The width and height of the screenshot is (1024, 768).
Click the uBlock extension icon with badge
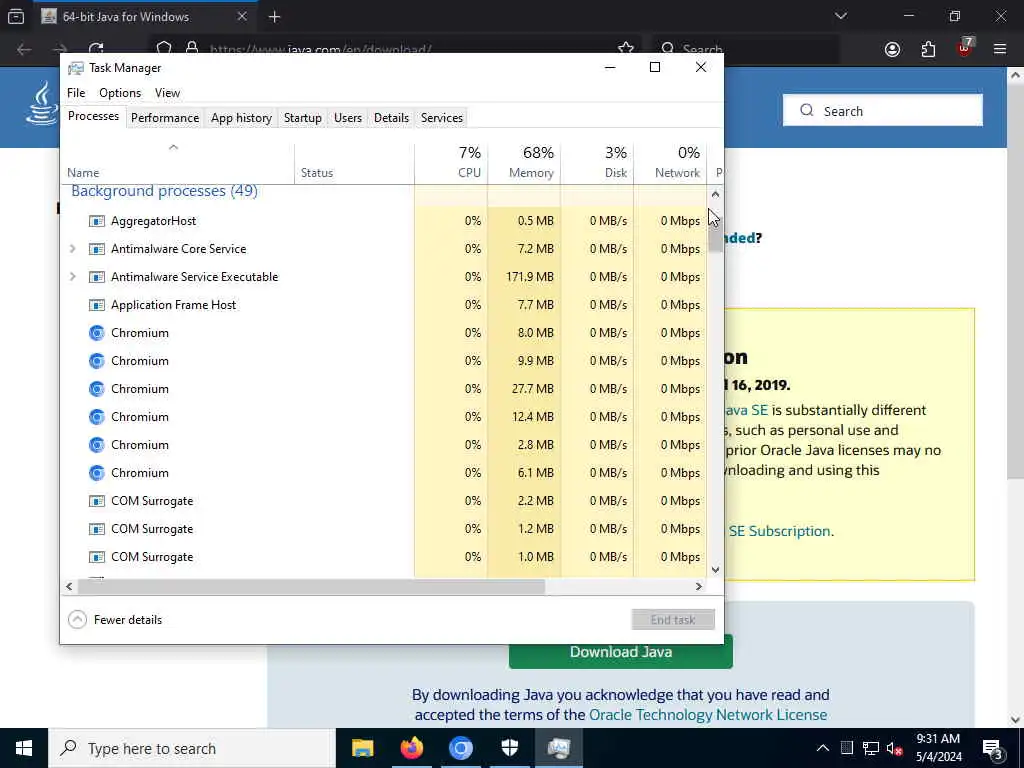click(x=965, y=48)
